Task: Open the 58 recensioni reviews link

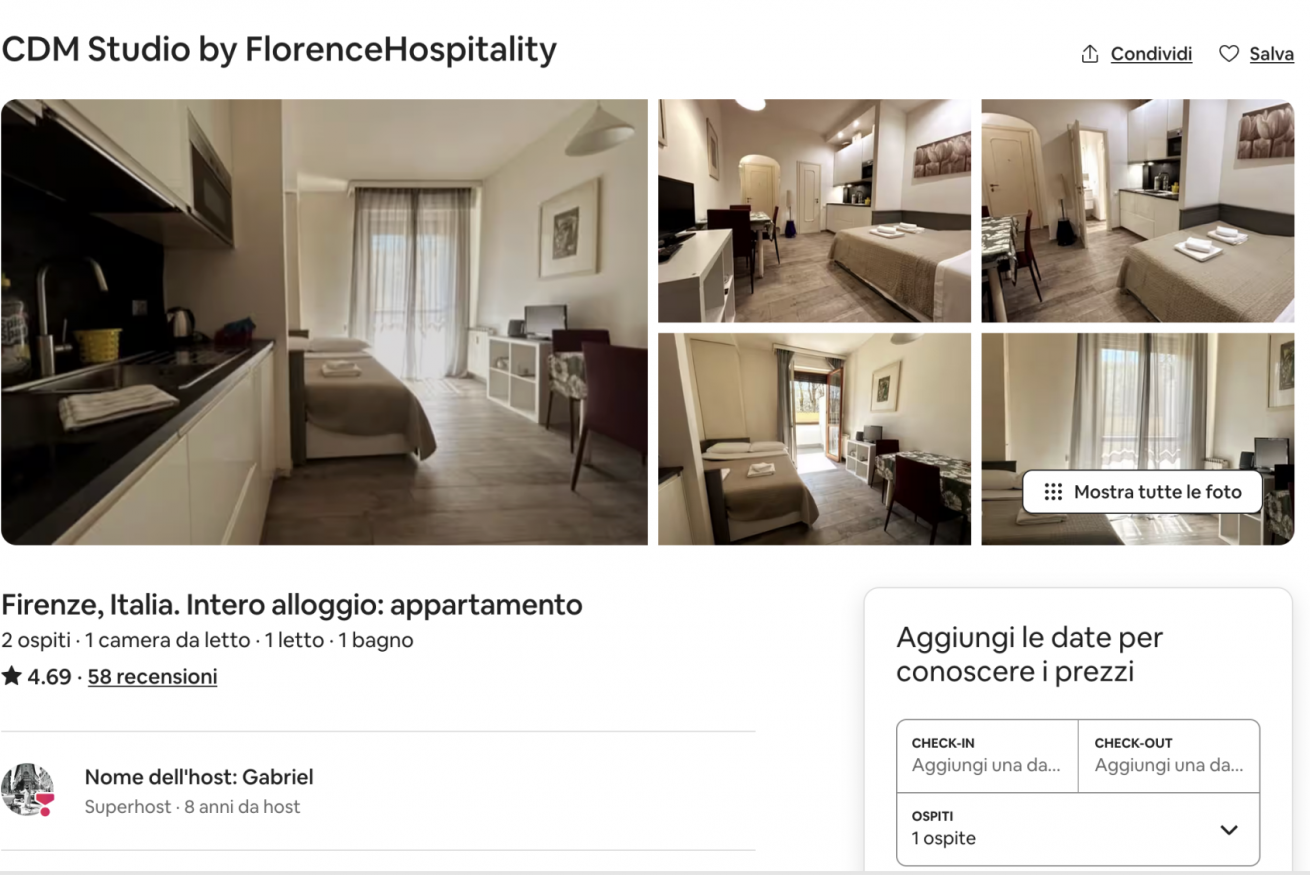Action: click(x=152, y=676)
